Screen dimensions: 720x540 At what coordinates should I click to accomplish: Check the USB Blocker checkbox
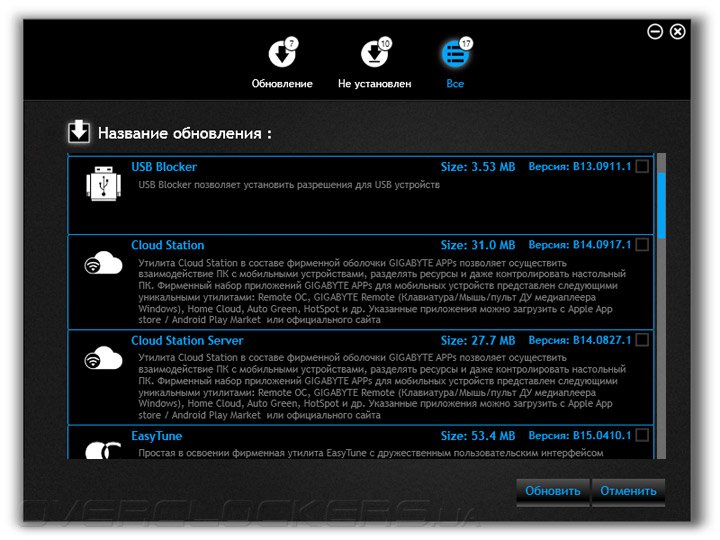pyautogui.click(x=642, y=166)
